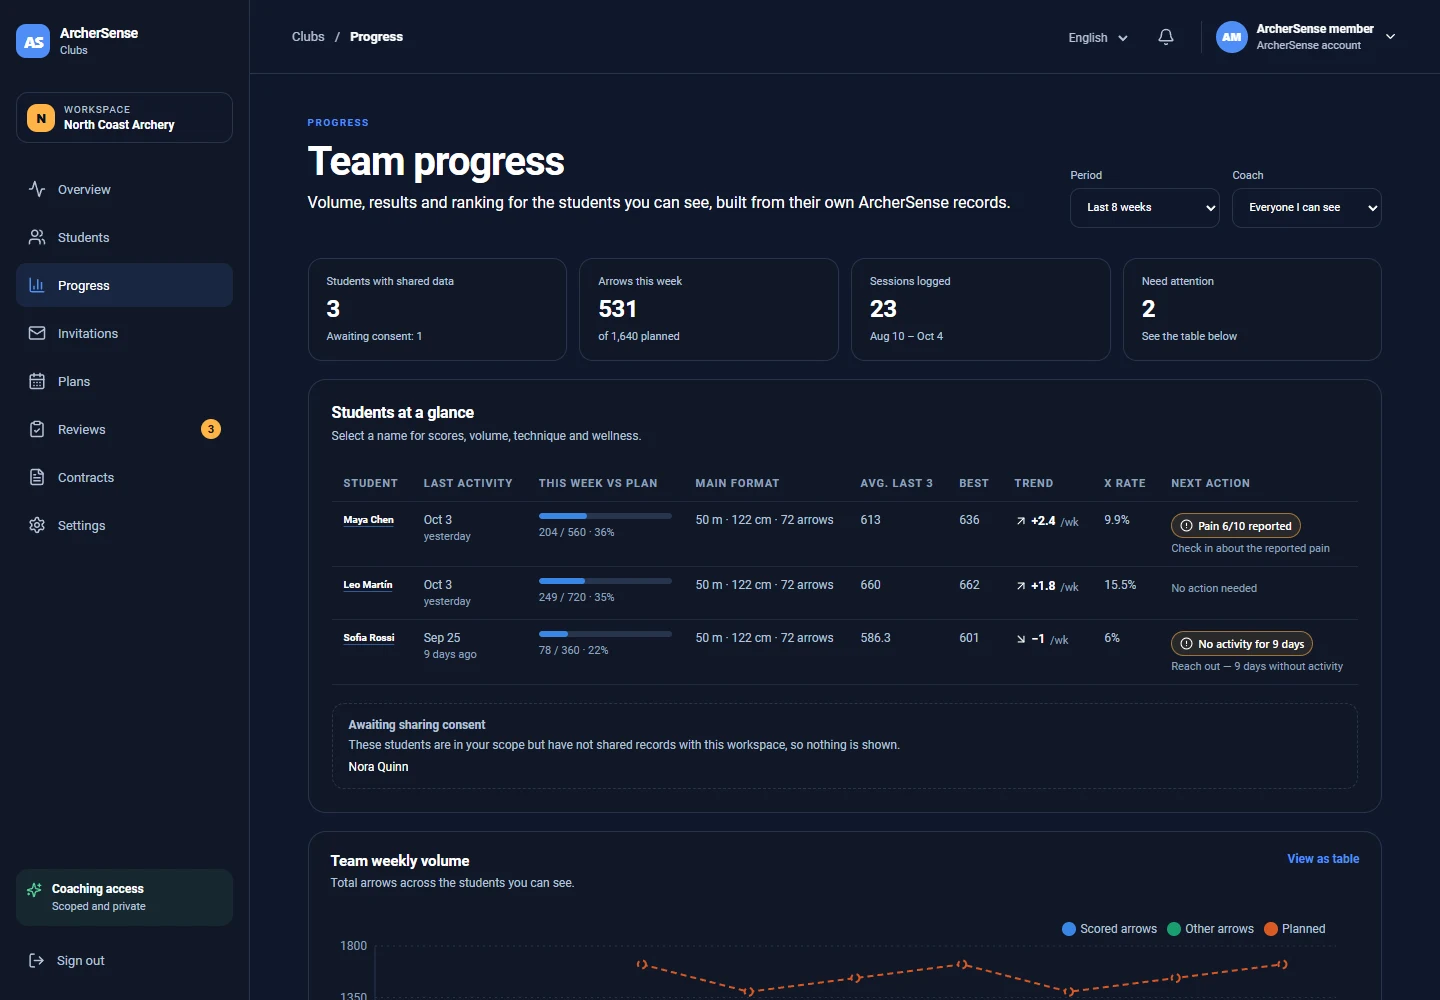Click the Settings gear icon
The height and width of the screenshot is (1000, 1440).
click(x=37, y=525)
